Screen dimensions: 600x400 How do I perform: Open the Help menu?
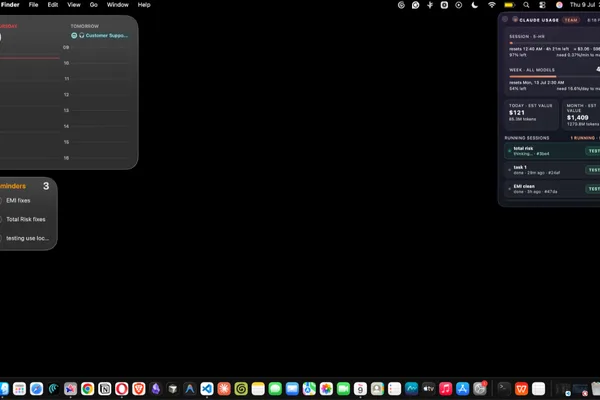[x=144, y=5]
